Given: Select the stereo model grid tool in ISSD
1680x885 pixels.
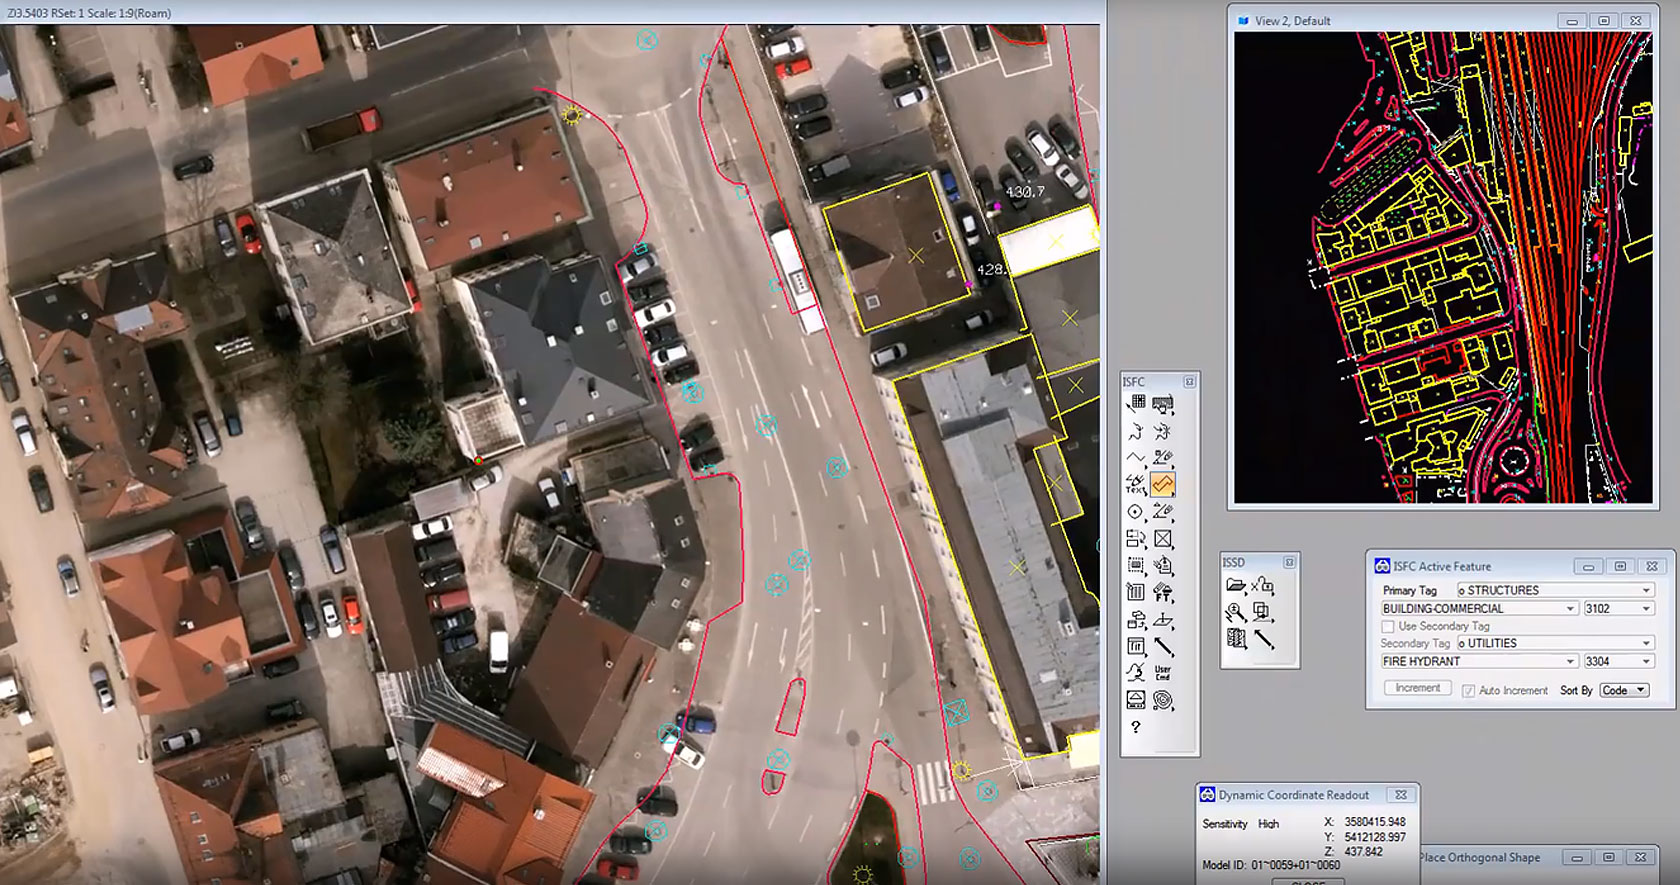Looking at the screenshot, I should pos(1236,639).
